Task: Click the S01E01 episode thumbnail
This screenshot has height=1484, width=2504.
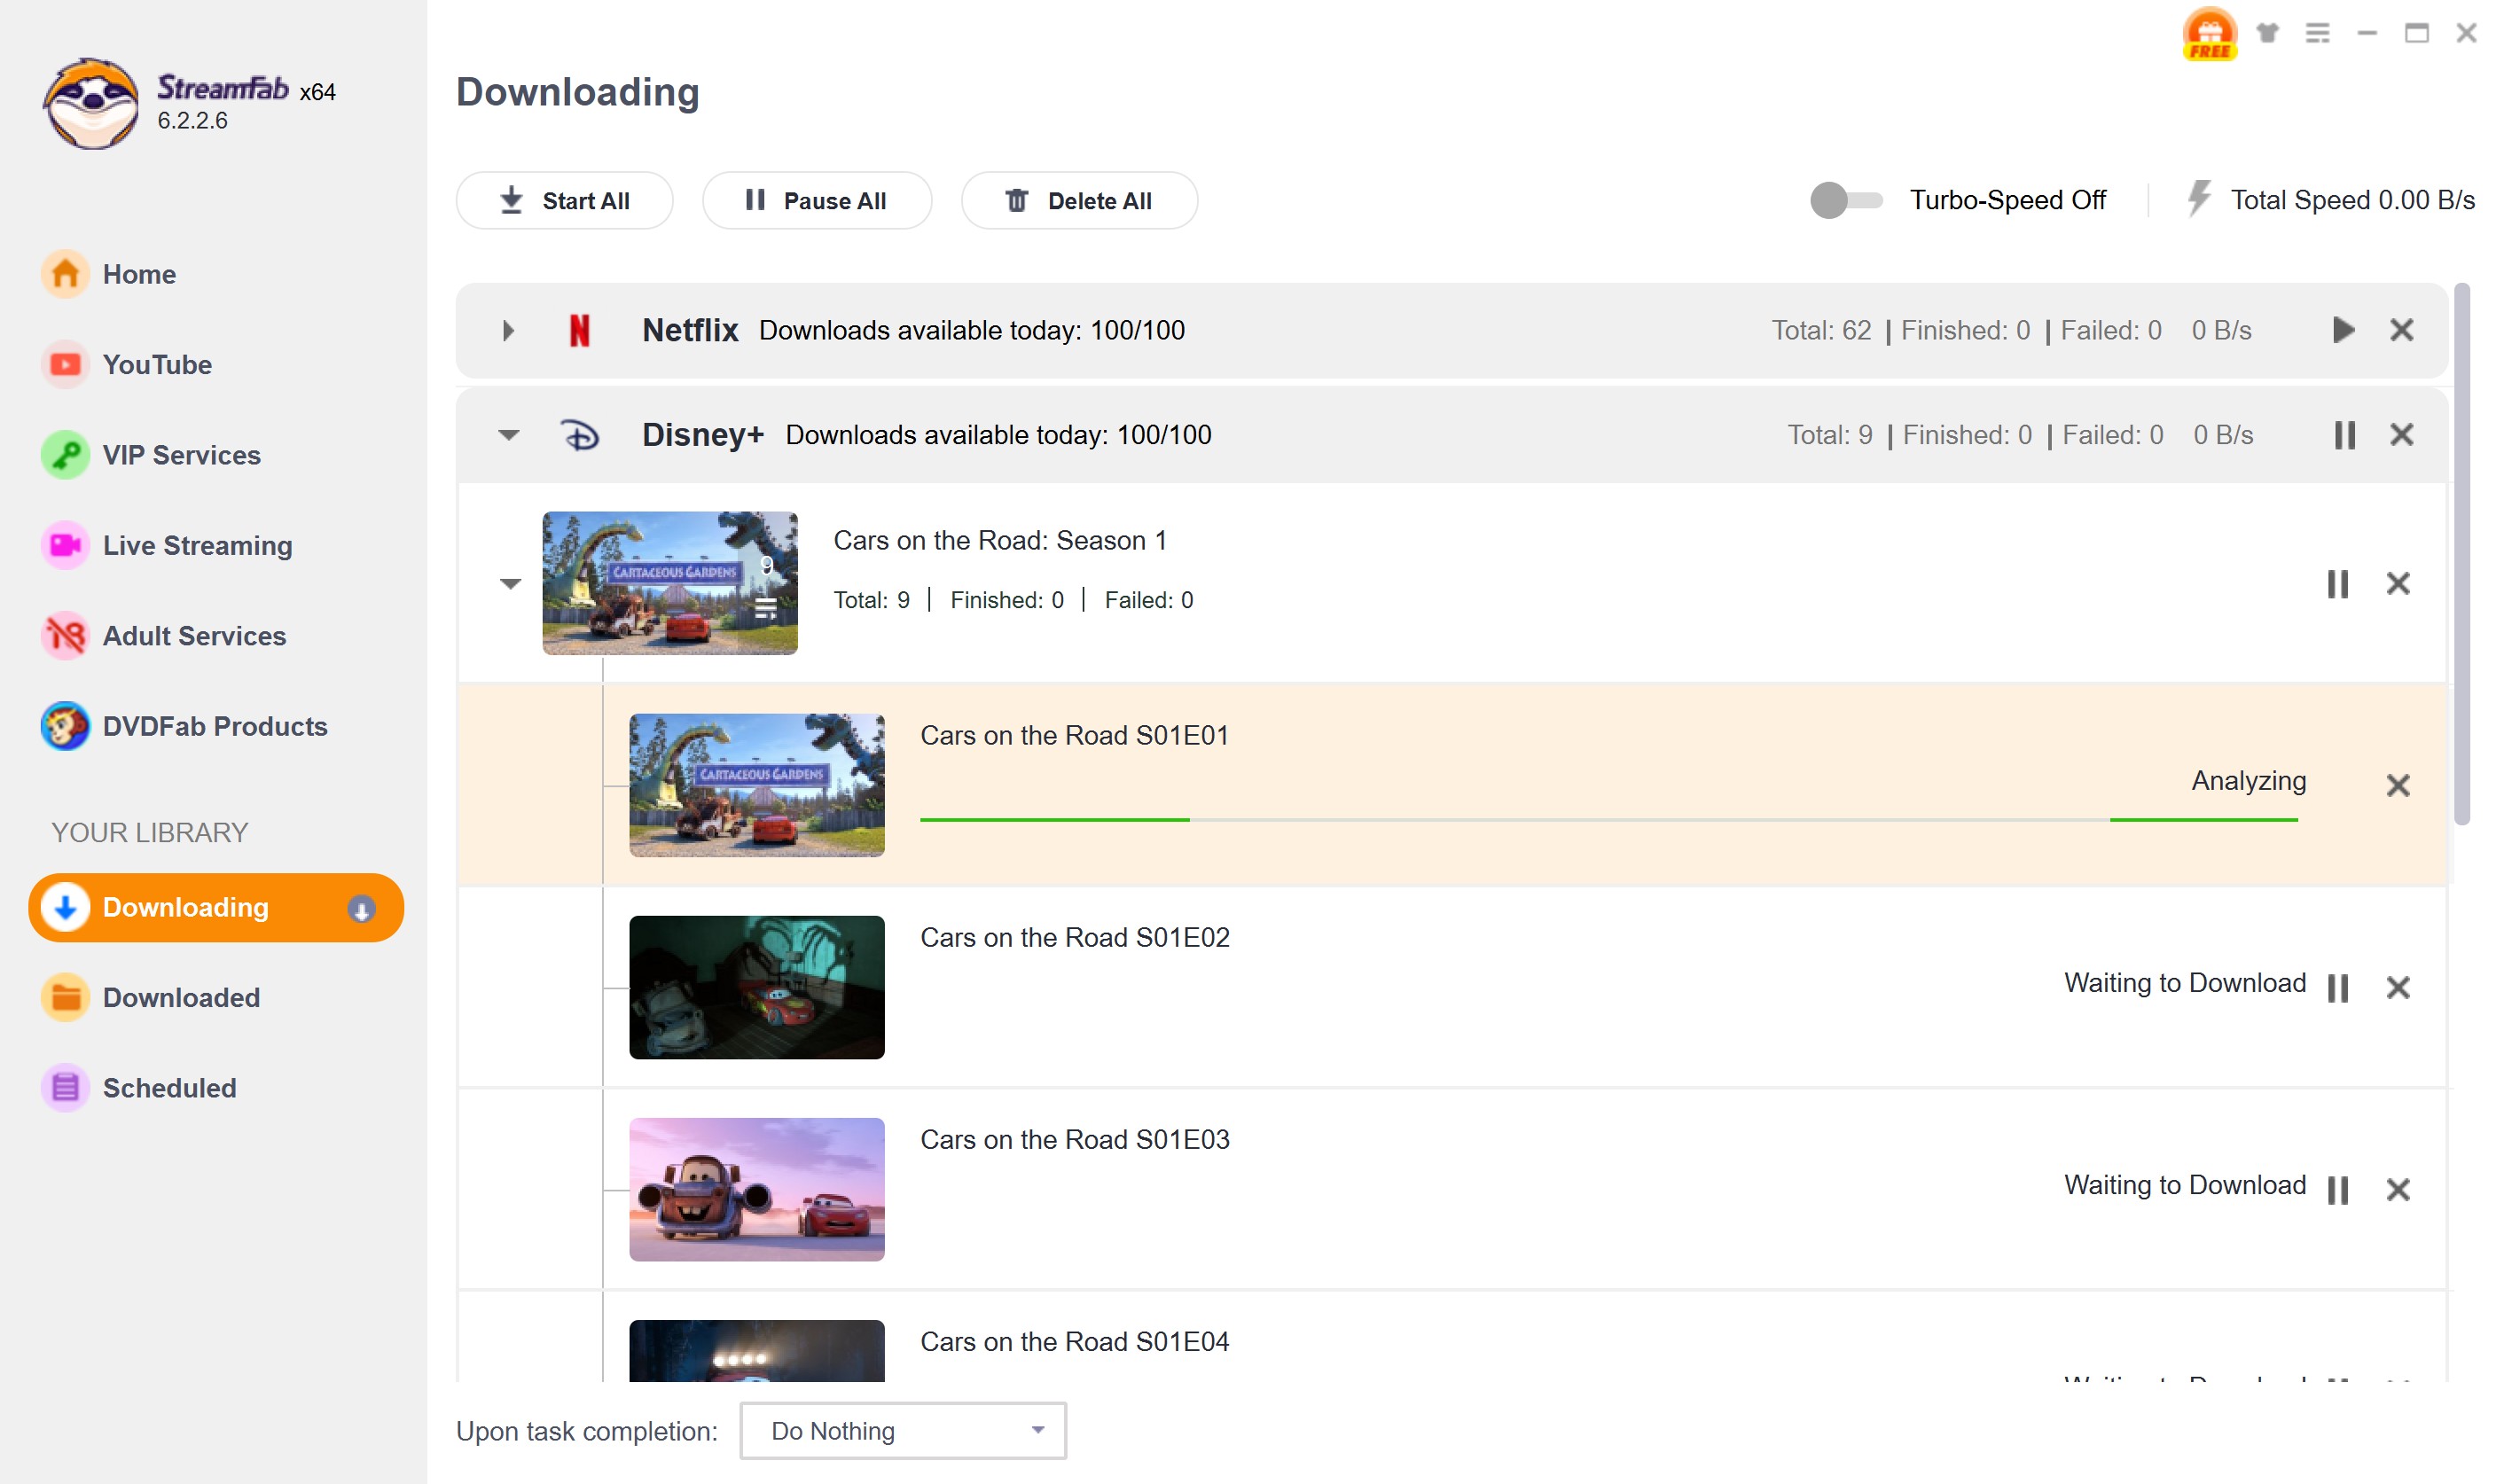Action: pos(757,785)
